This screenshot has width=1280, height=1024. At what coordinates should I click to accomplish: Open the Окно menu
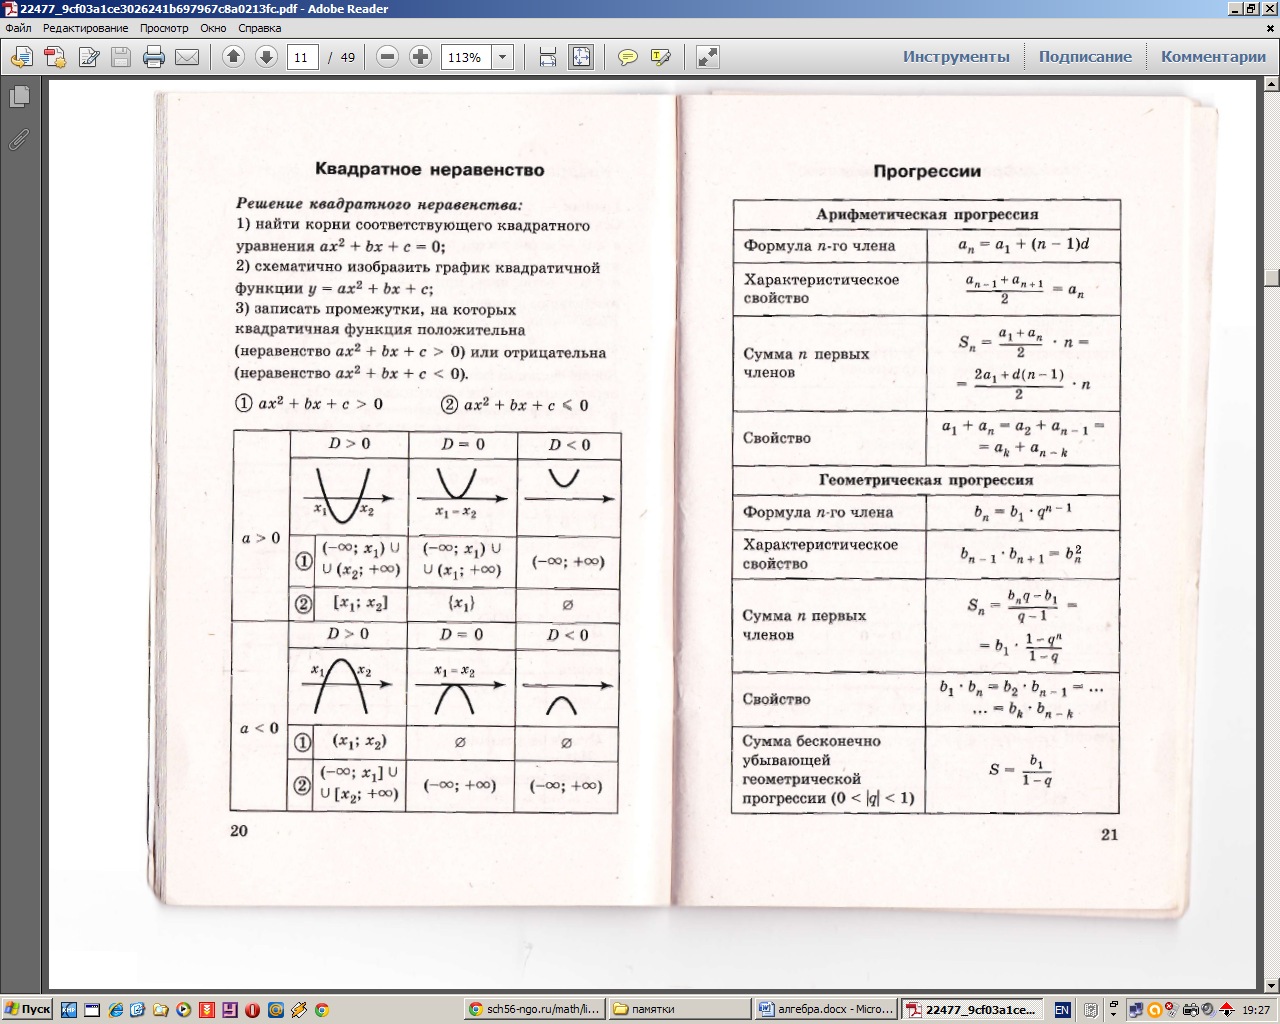click(x=213, y=28)
